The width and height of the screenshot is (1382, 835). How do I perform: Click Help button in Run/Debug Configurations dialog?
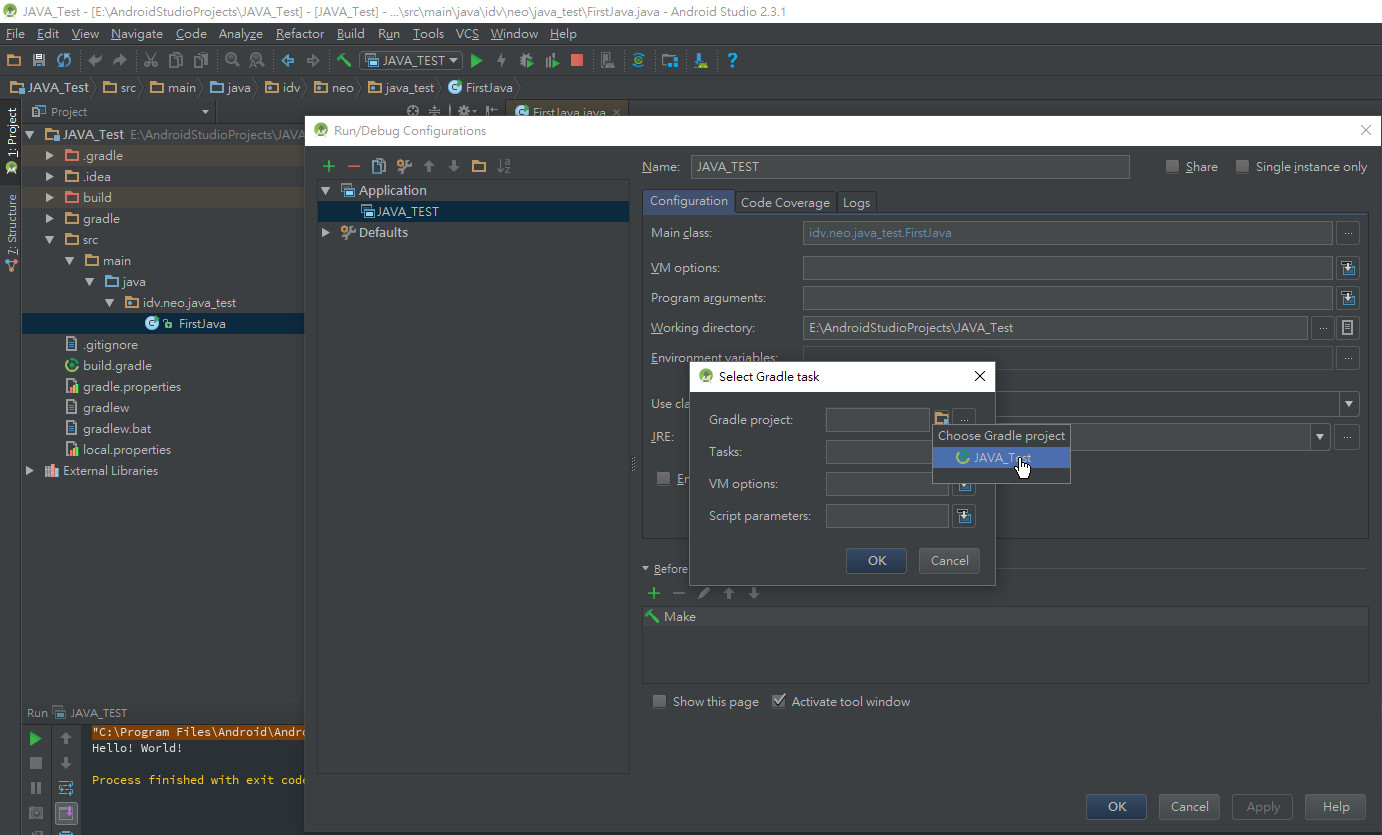[x=1336, y=807]
